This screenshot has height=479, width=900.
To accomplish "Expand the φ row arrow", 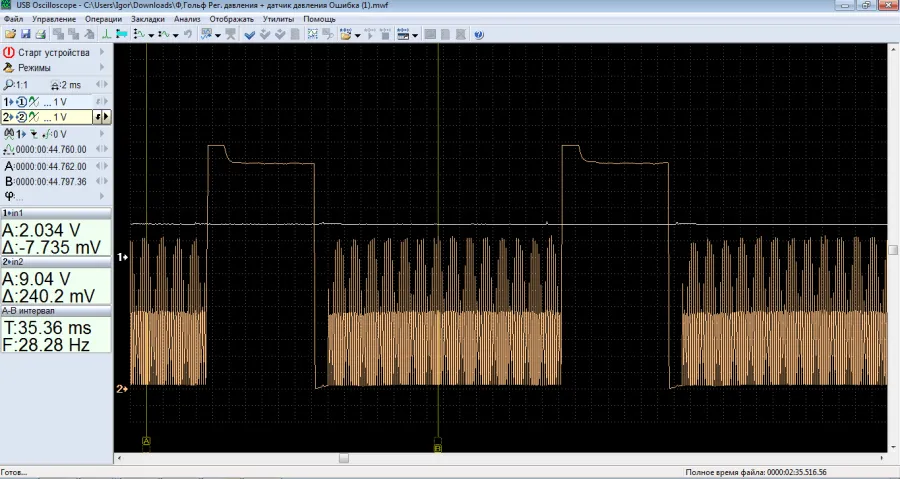I will pos(102,196).
